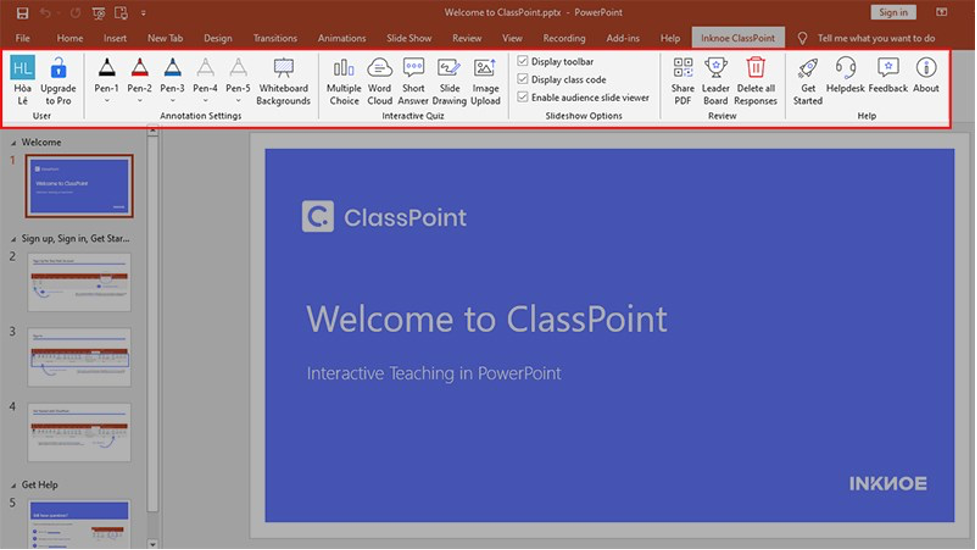Click Delete all Responses trash icon

pyautogui.click(x=755, y=80)
